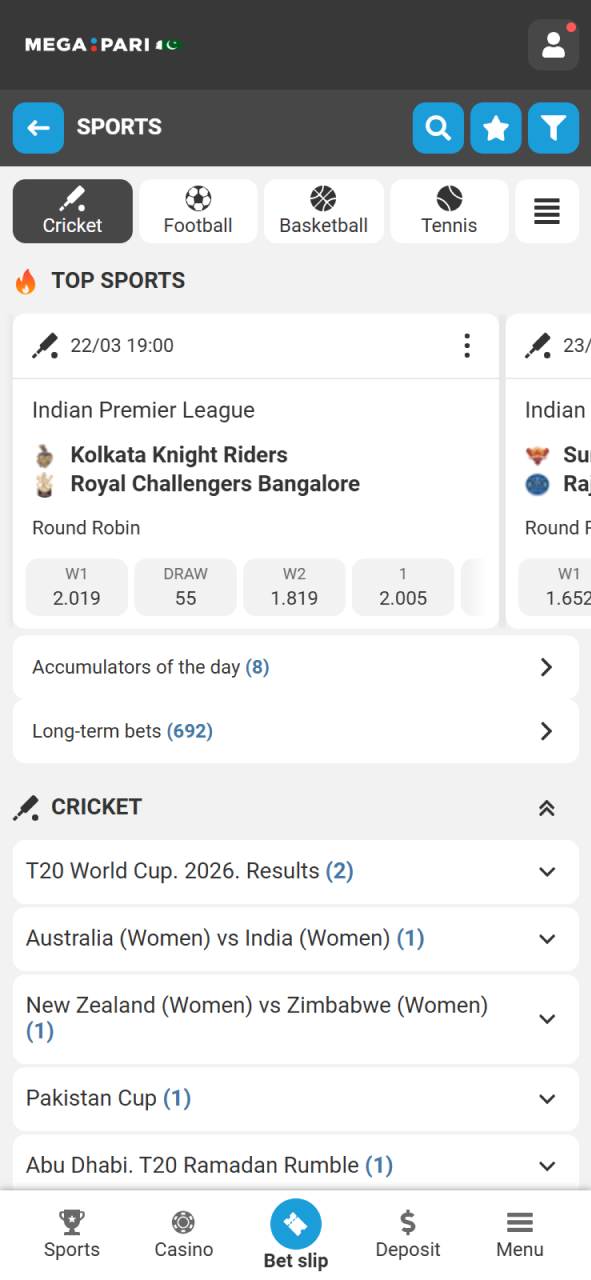
Task: Select the Cricket sport tab
Action: [72, 211]
